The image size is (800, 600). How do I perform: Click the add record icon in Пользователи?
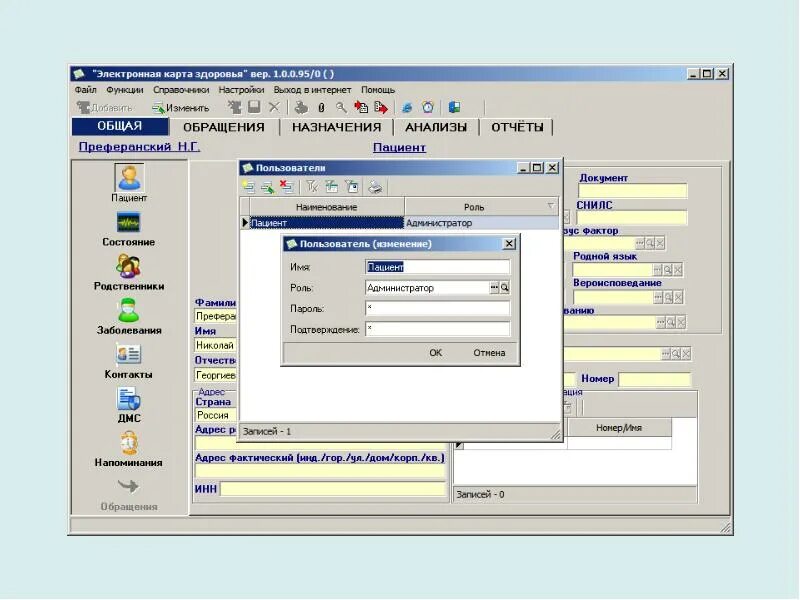pos(248,187)
